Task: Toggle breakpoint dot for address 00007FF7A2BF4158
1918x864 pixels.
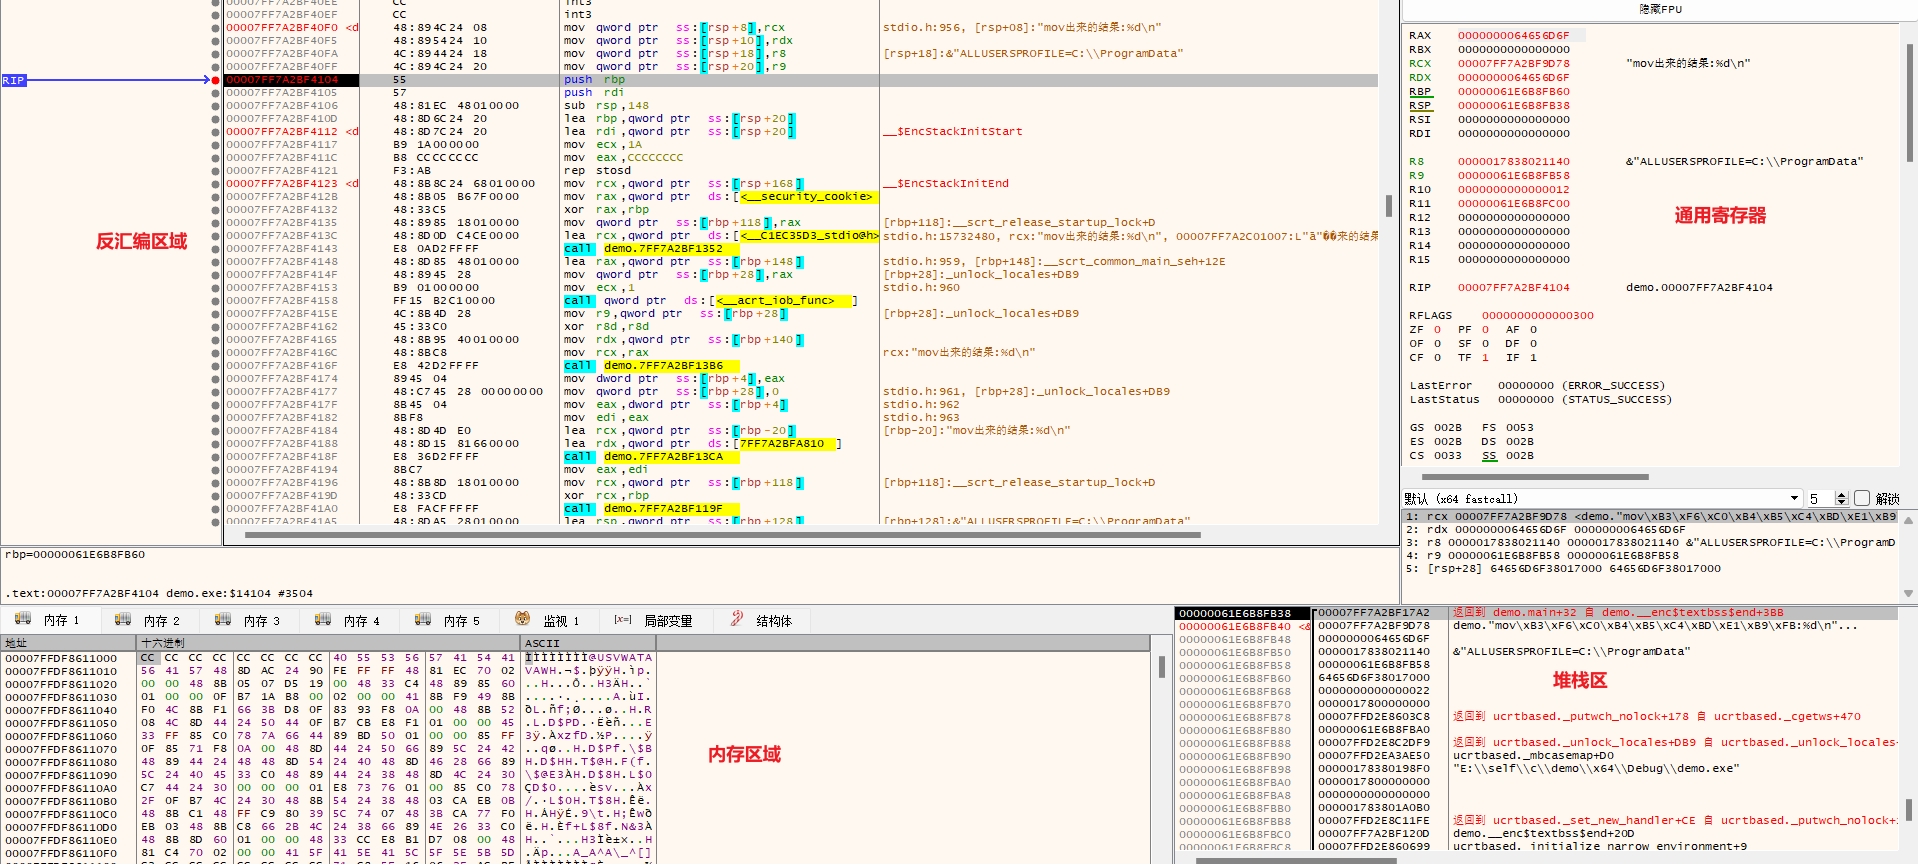Action: 215,301
